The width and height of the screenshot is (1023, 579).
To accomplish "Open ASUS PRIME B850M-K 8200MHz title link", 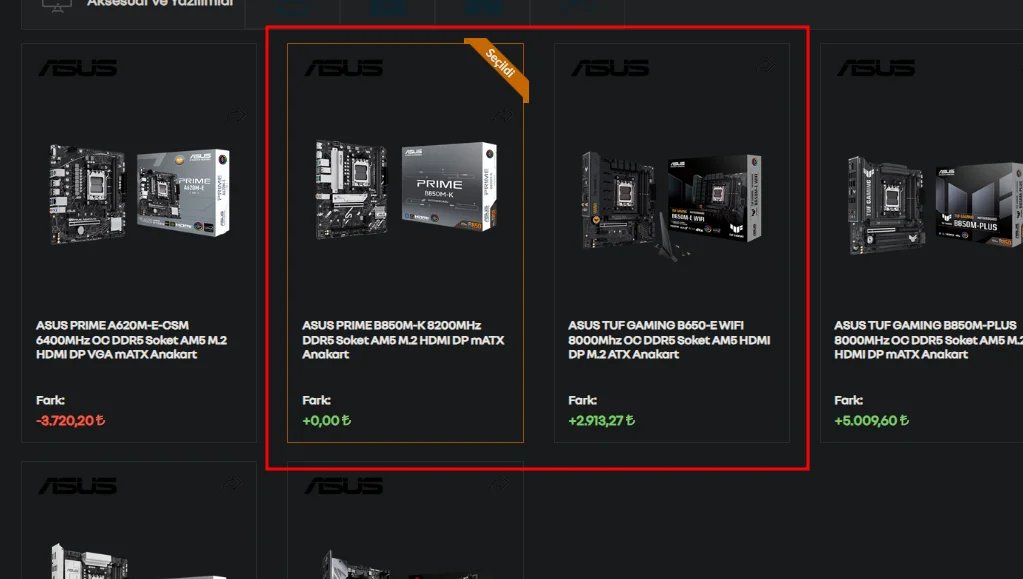I will 403,339.
